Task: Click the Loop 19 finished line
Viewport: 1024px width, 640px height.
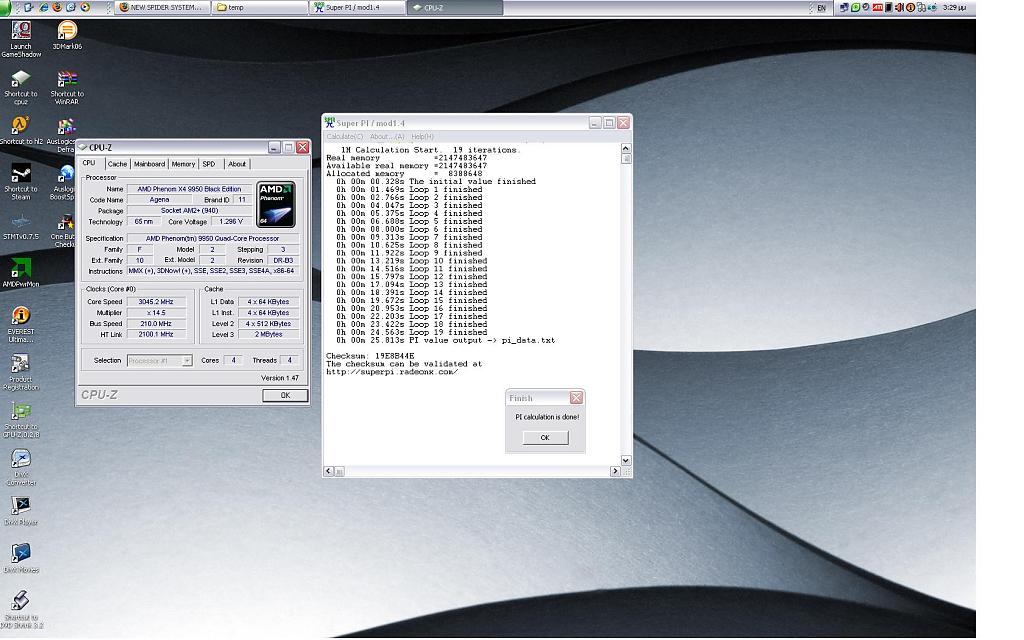Action: pos(411,332)
